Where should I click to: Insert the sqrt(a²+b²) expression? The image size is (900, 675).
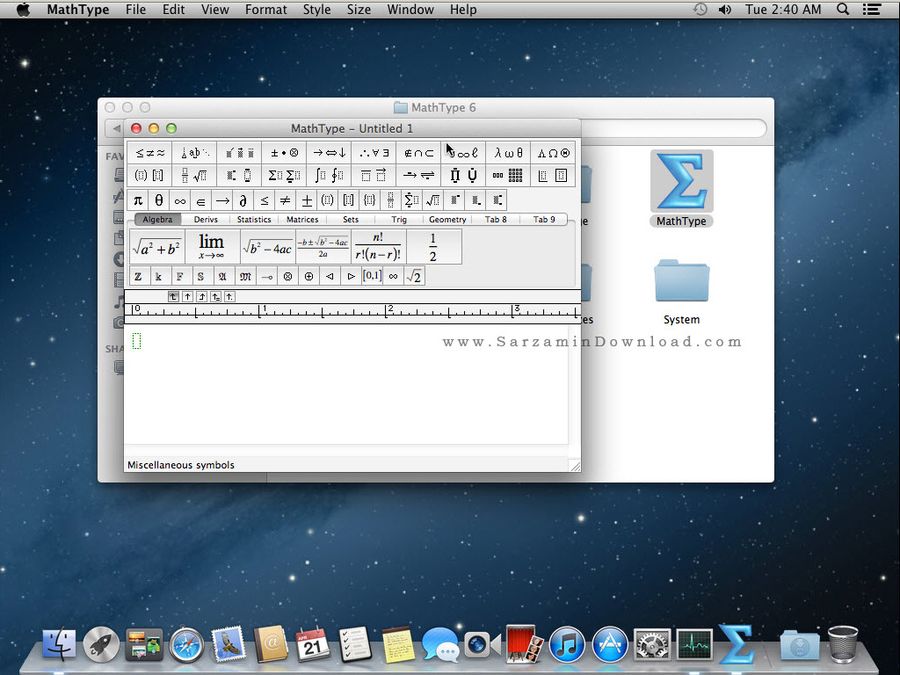(x=157, y=247)
